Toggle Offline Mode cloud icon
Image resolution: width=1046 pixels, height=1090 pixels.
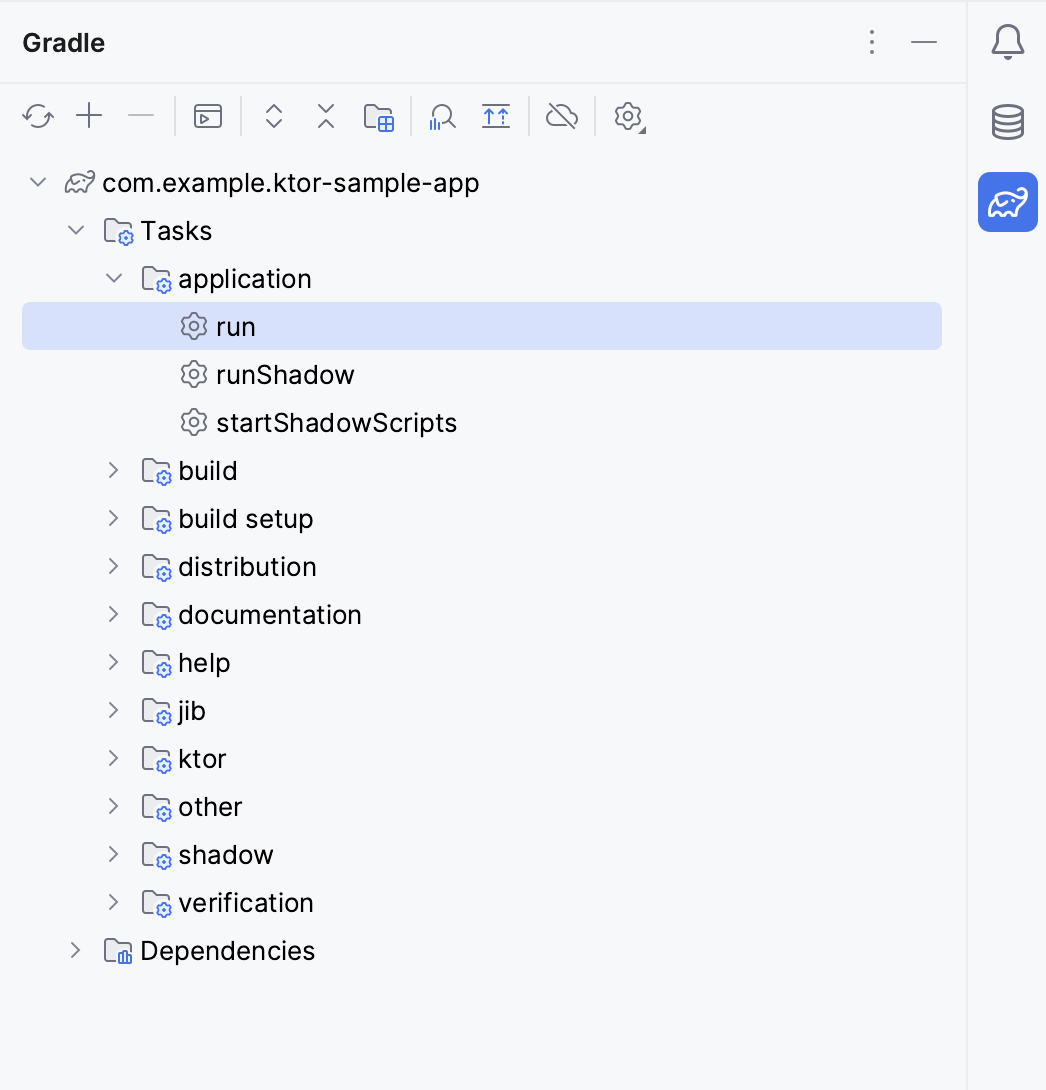pyautogui.click(x=562, y=116)
